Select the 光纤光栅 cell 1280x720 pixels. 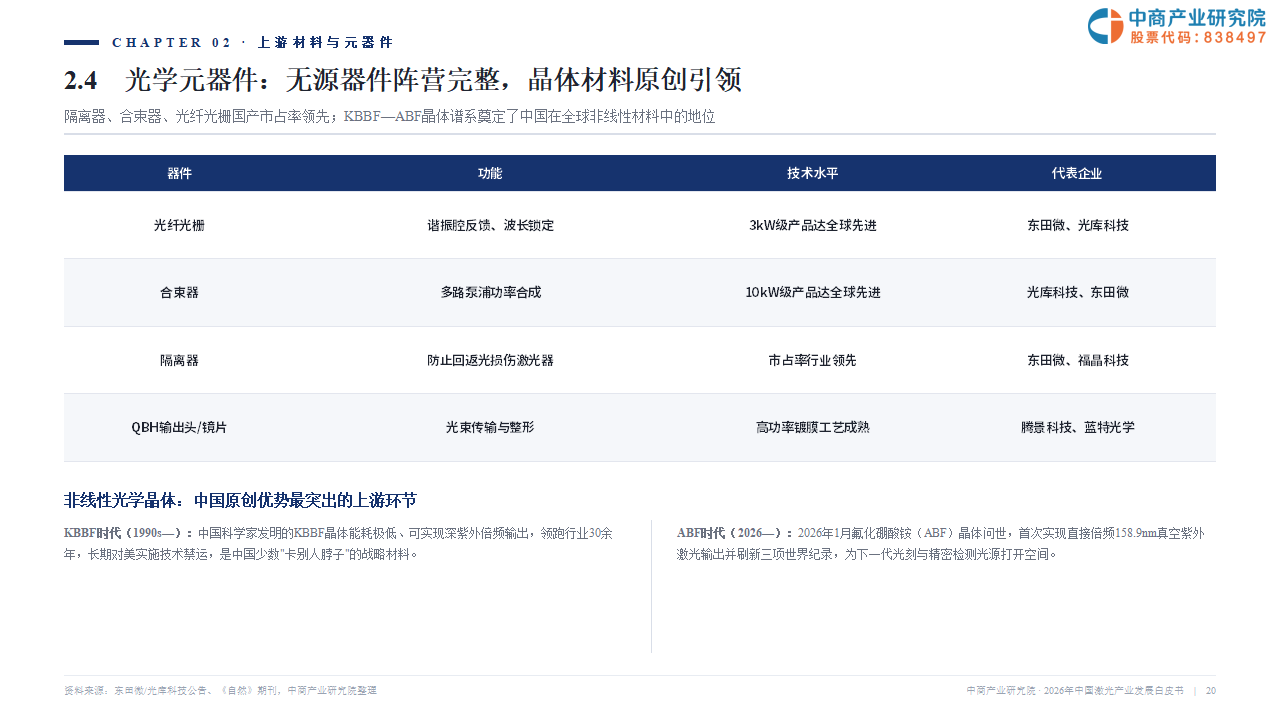pyautogui.click(x=179, y=226)
